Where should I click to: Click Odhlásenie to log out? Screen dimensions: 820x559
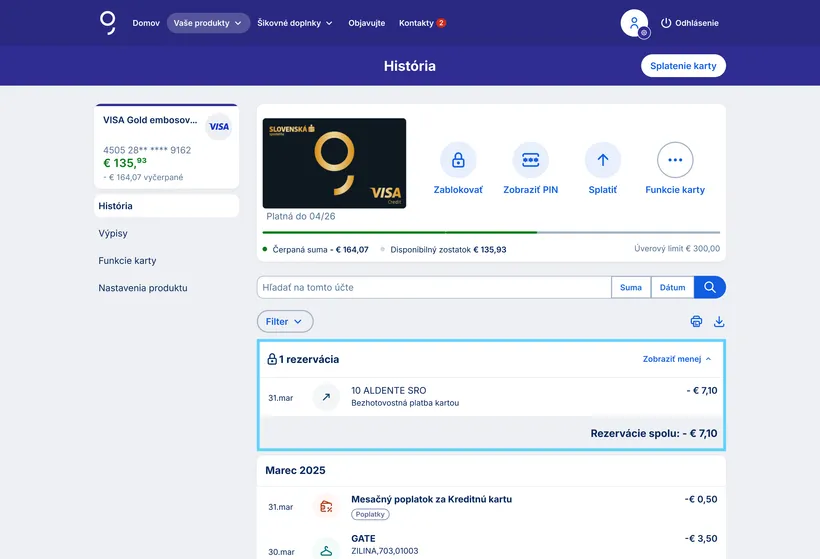click(689, 23)
